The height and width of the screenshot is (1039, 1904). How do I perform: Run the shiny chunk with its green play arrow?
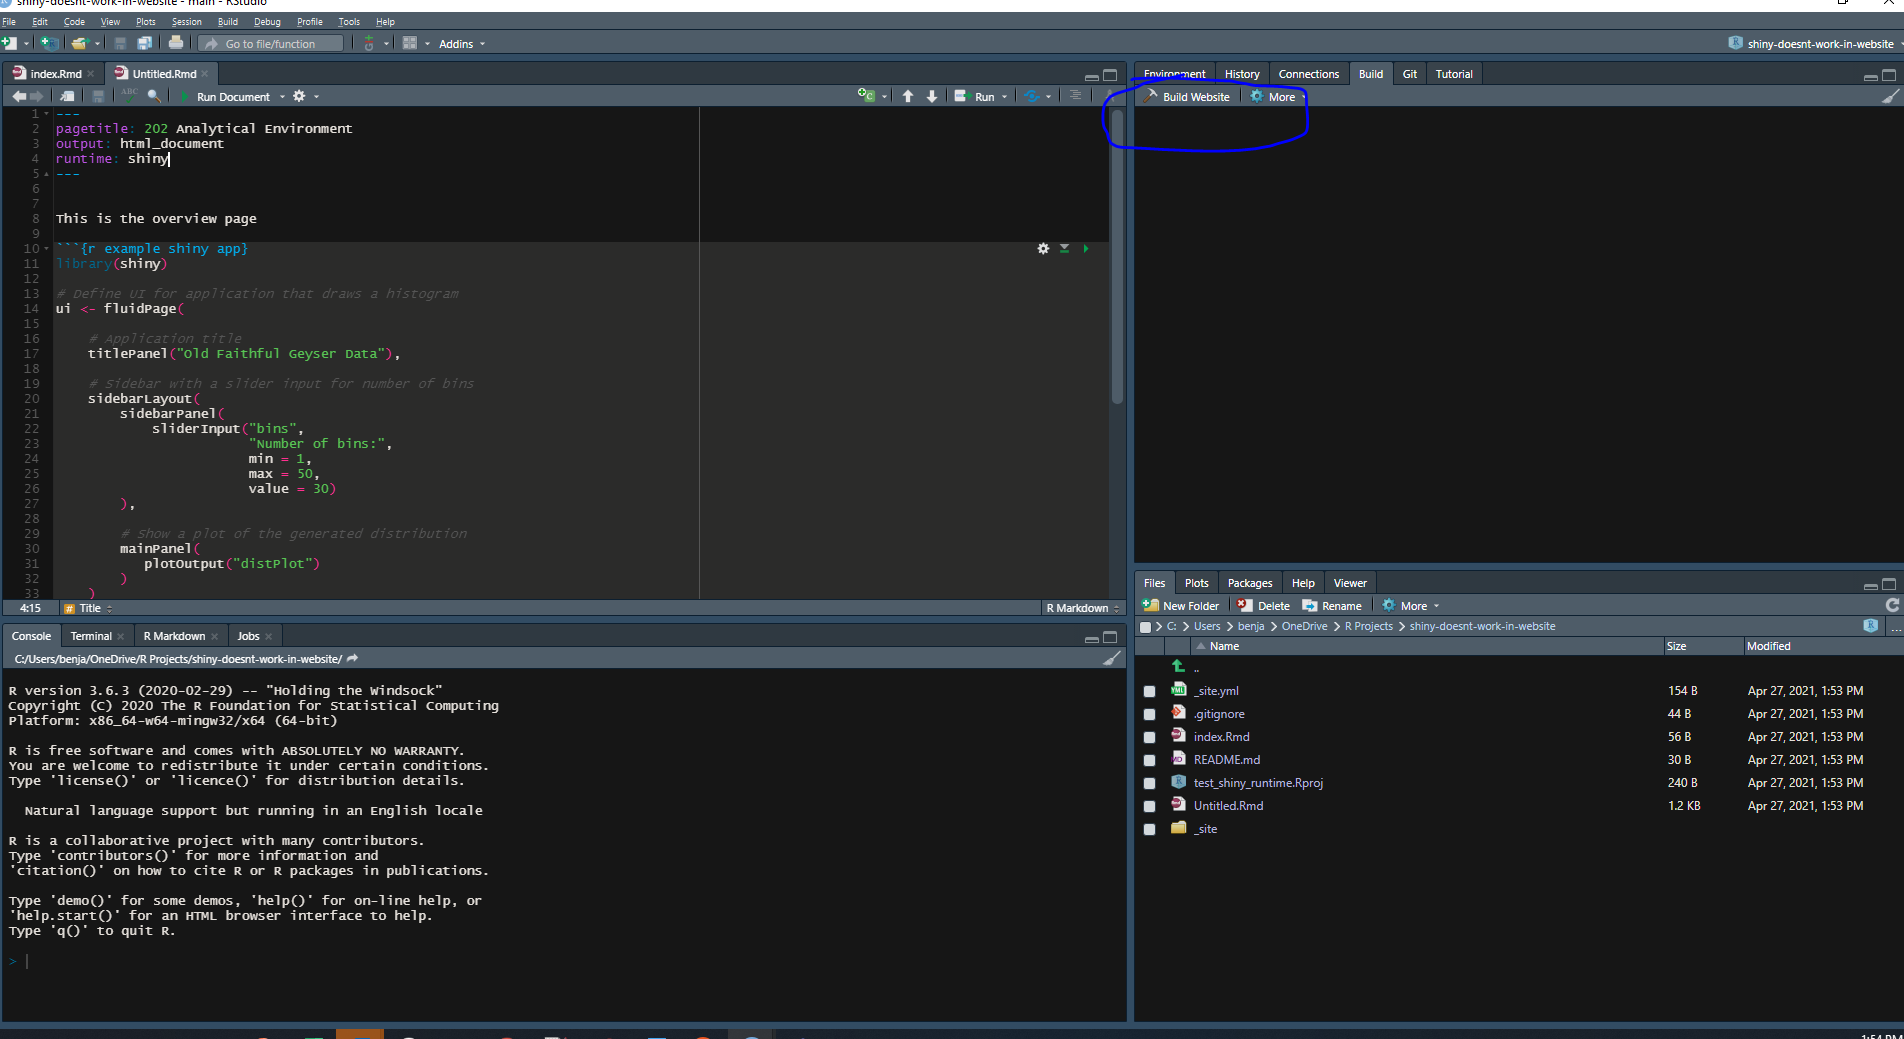[x=1086, y=248]
